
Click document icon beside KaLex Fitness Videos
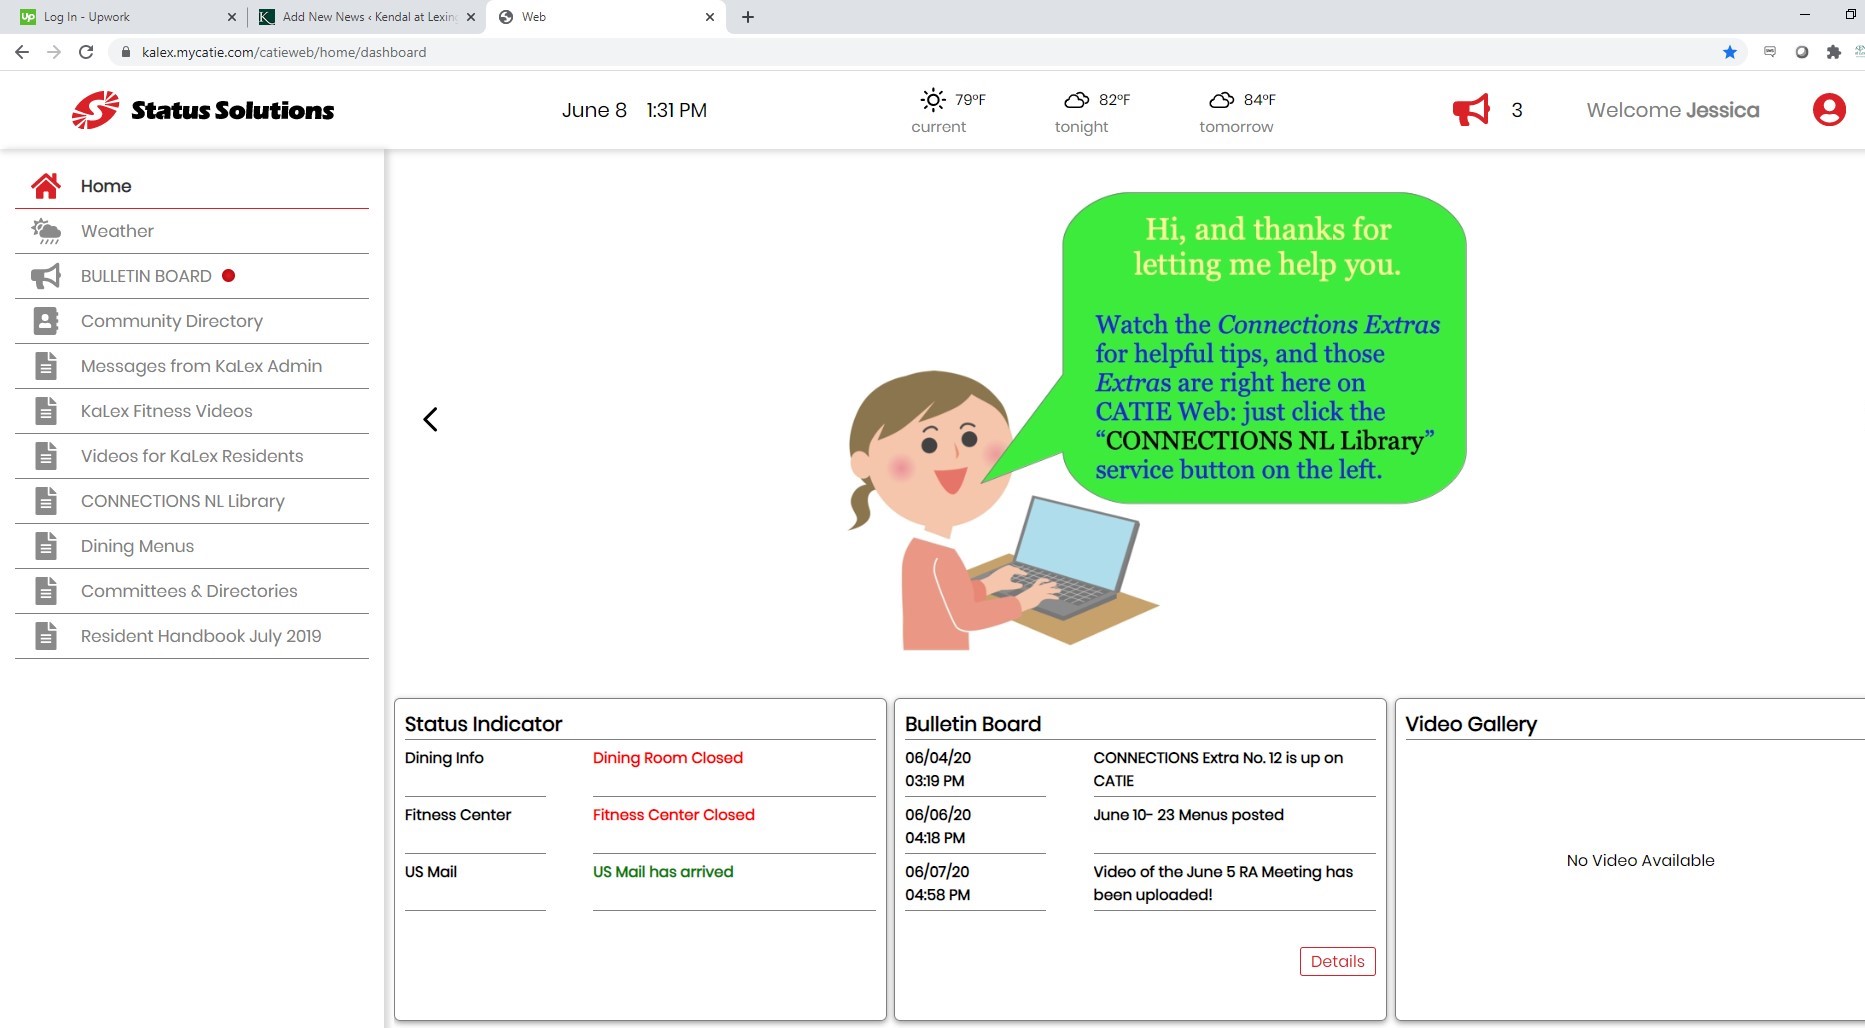coord(46,411)
